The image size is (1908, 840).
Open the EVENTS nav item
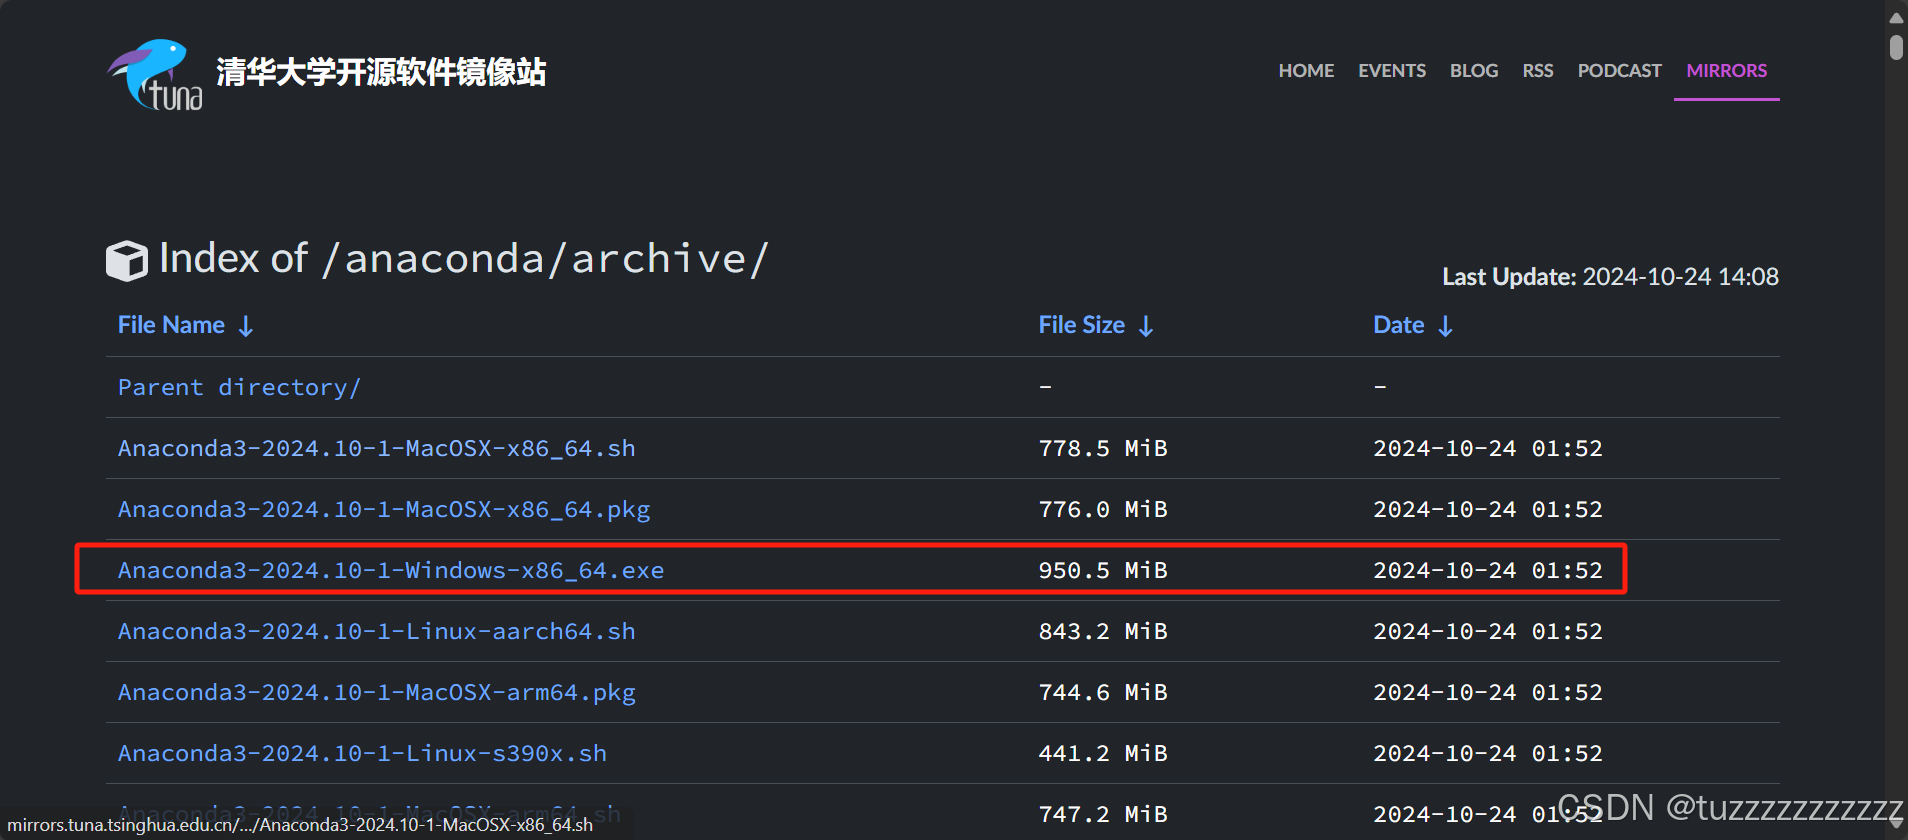click(1392, 71)
